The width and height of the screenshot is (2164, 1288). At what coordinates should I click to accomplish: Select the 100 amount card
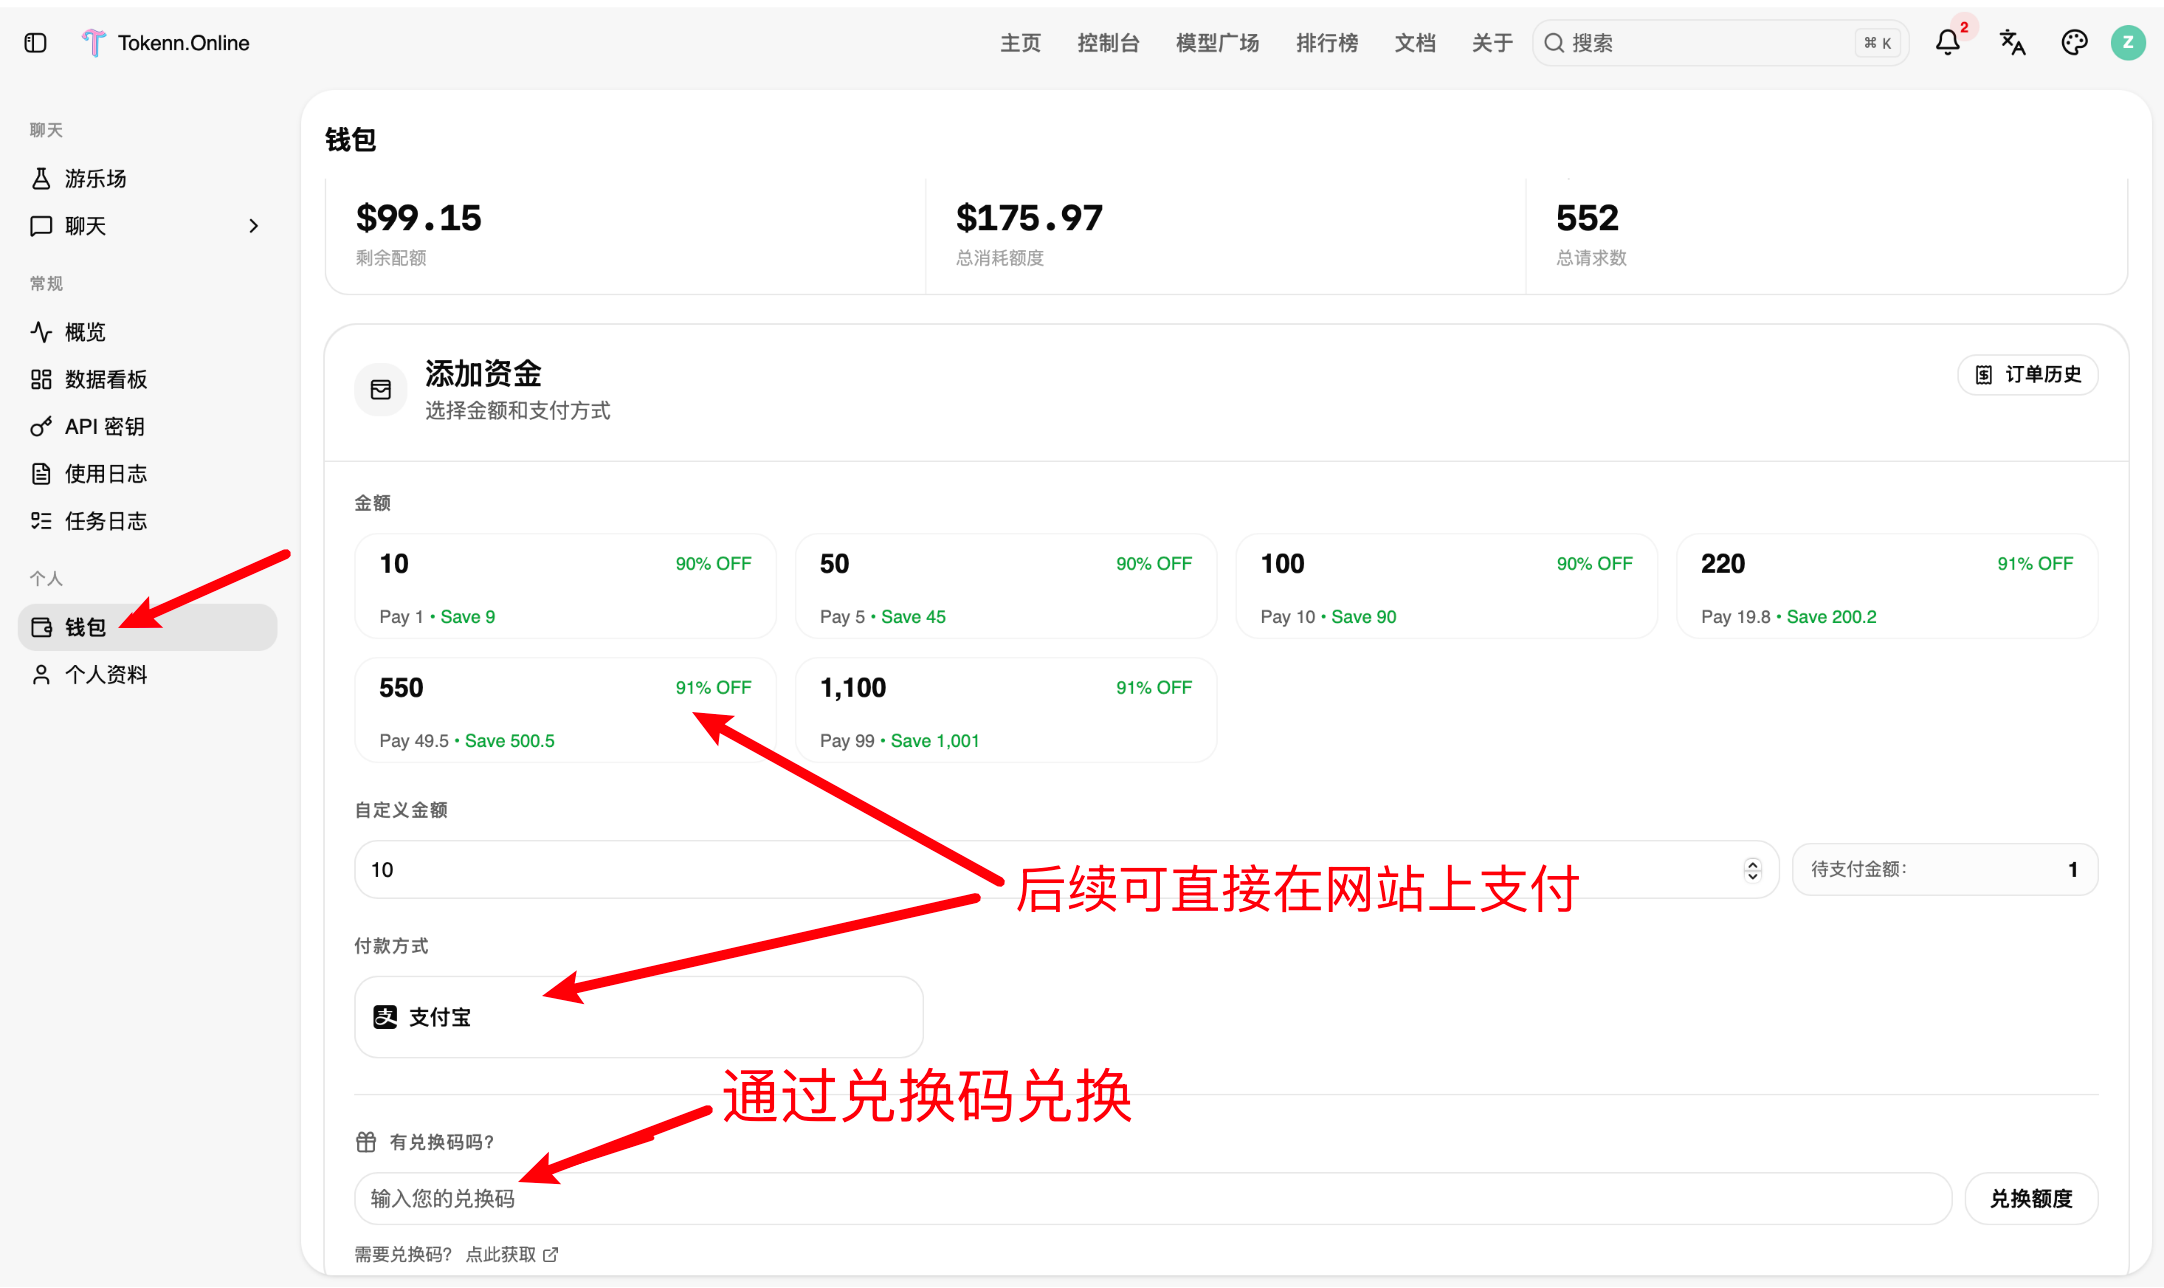coord(1447,587)
